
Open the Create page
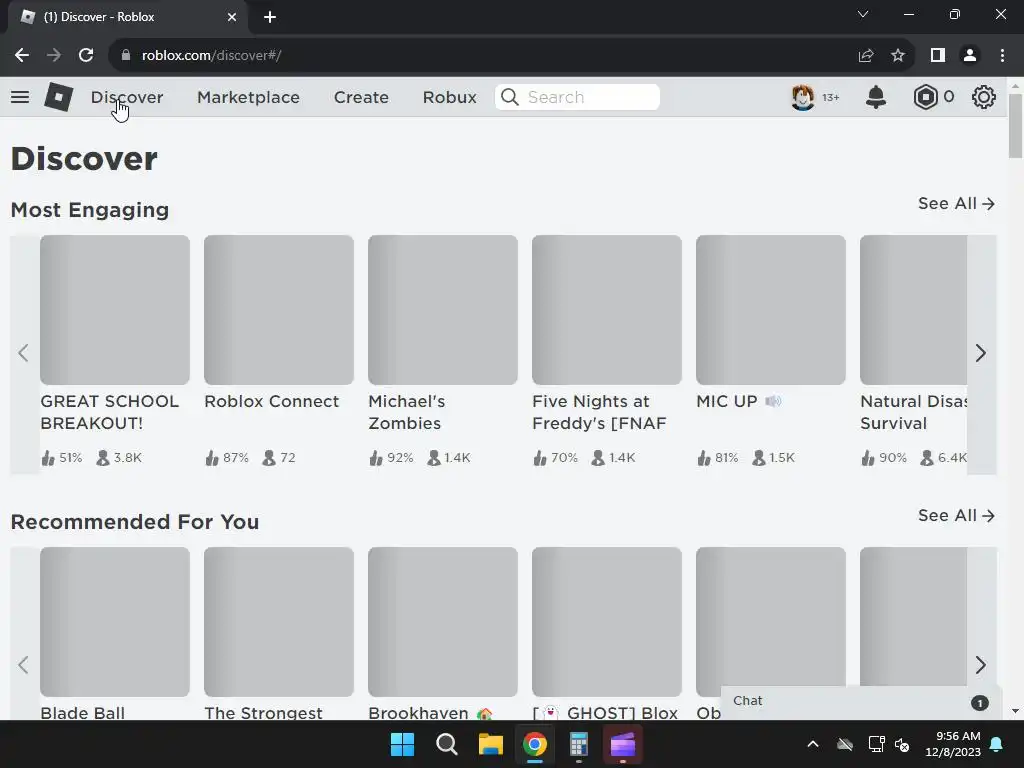coord(361,97)
